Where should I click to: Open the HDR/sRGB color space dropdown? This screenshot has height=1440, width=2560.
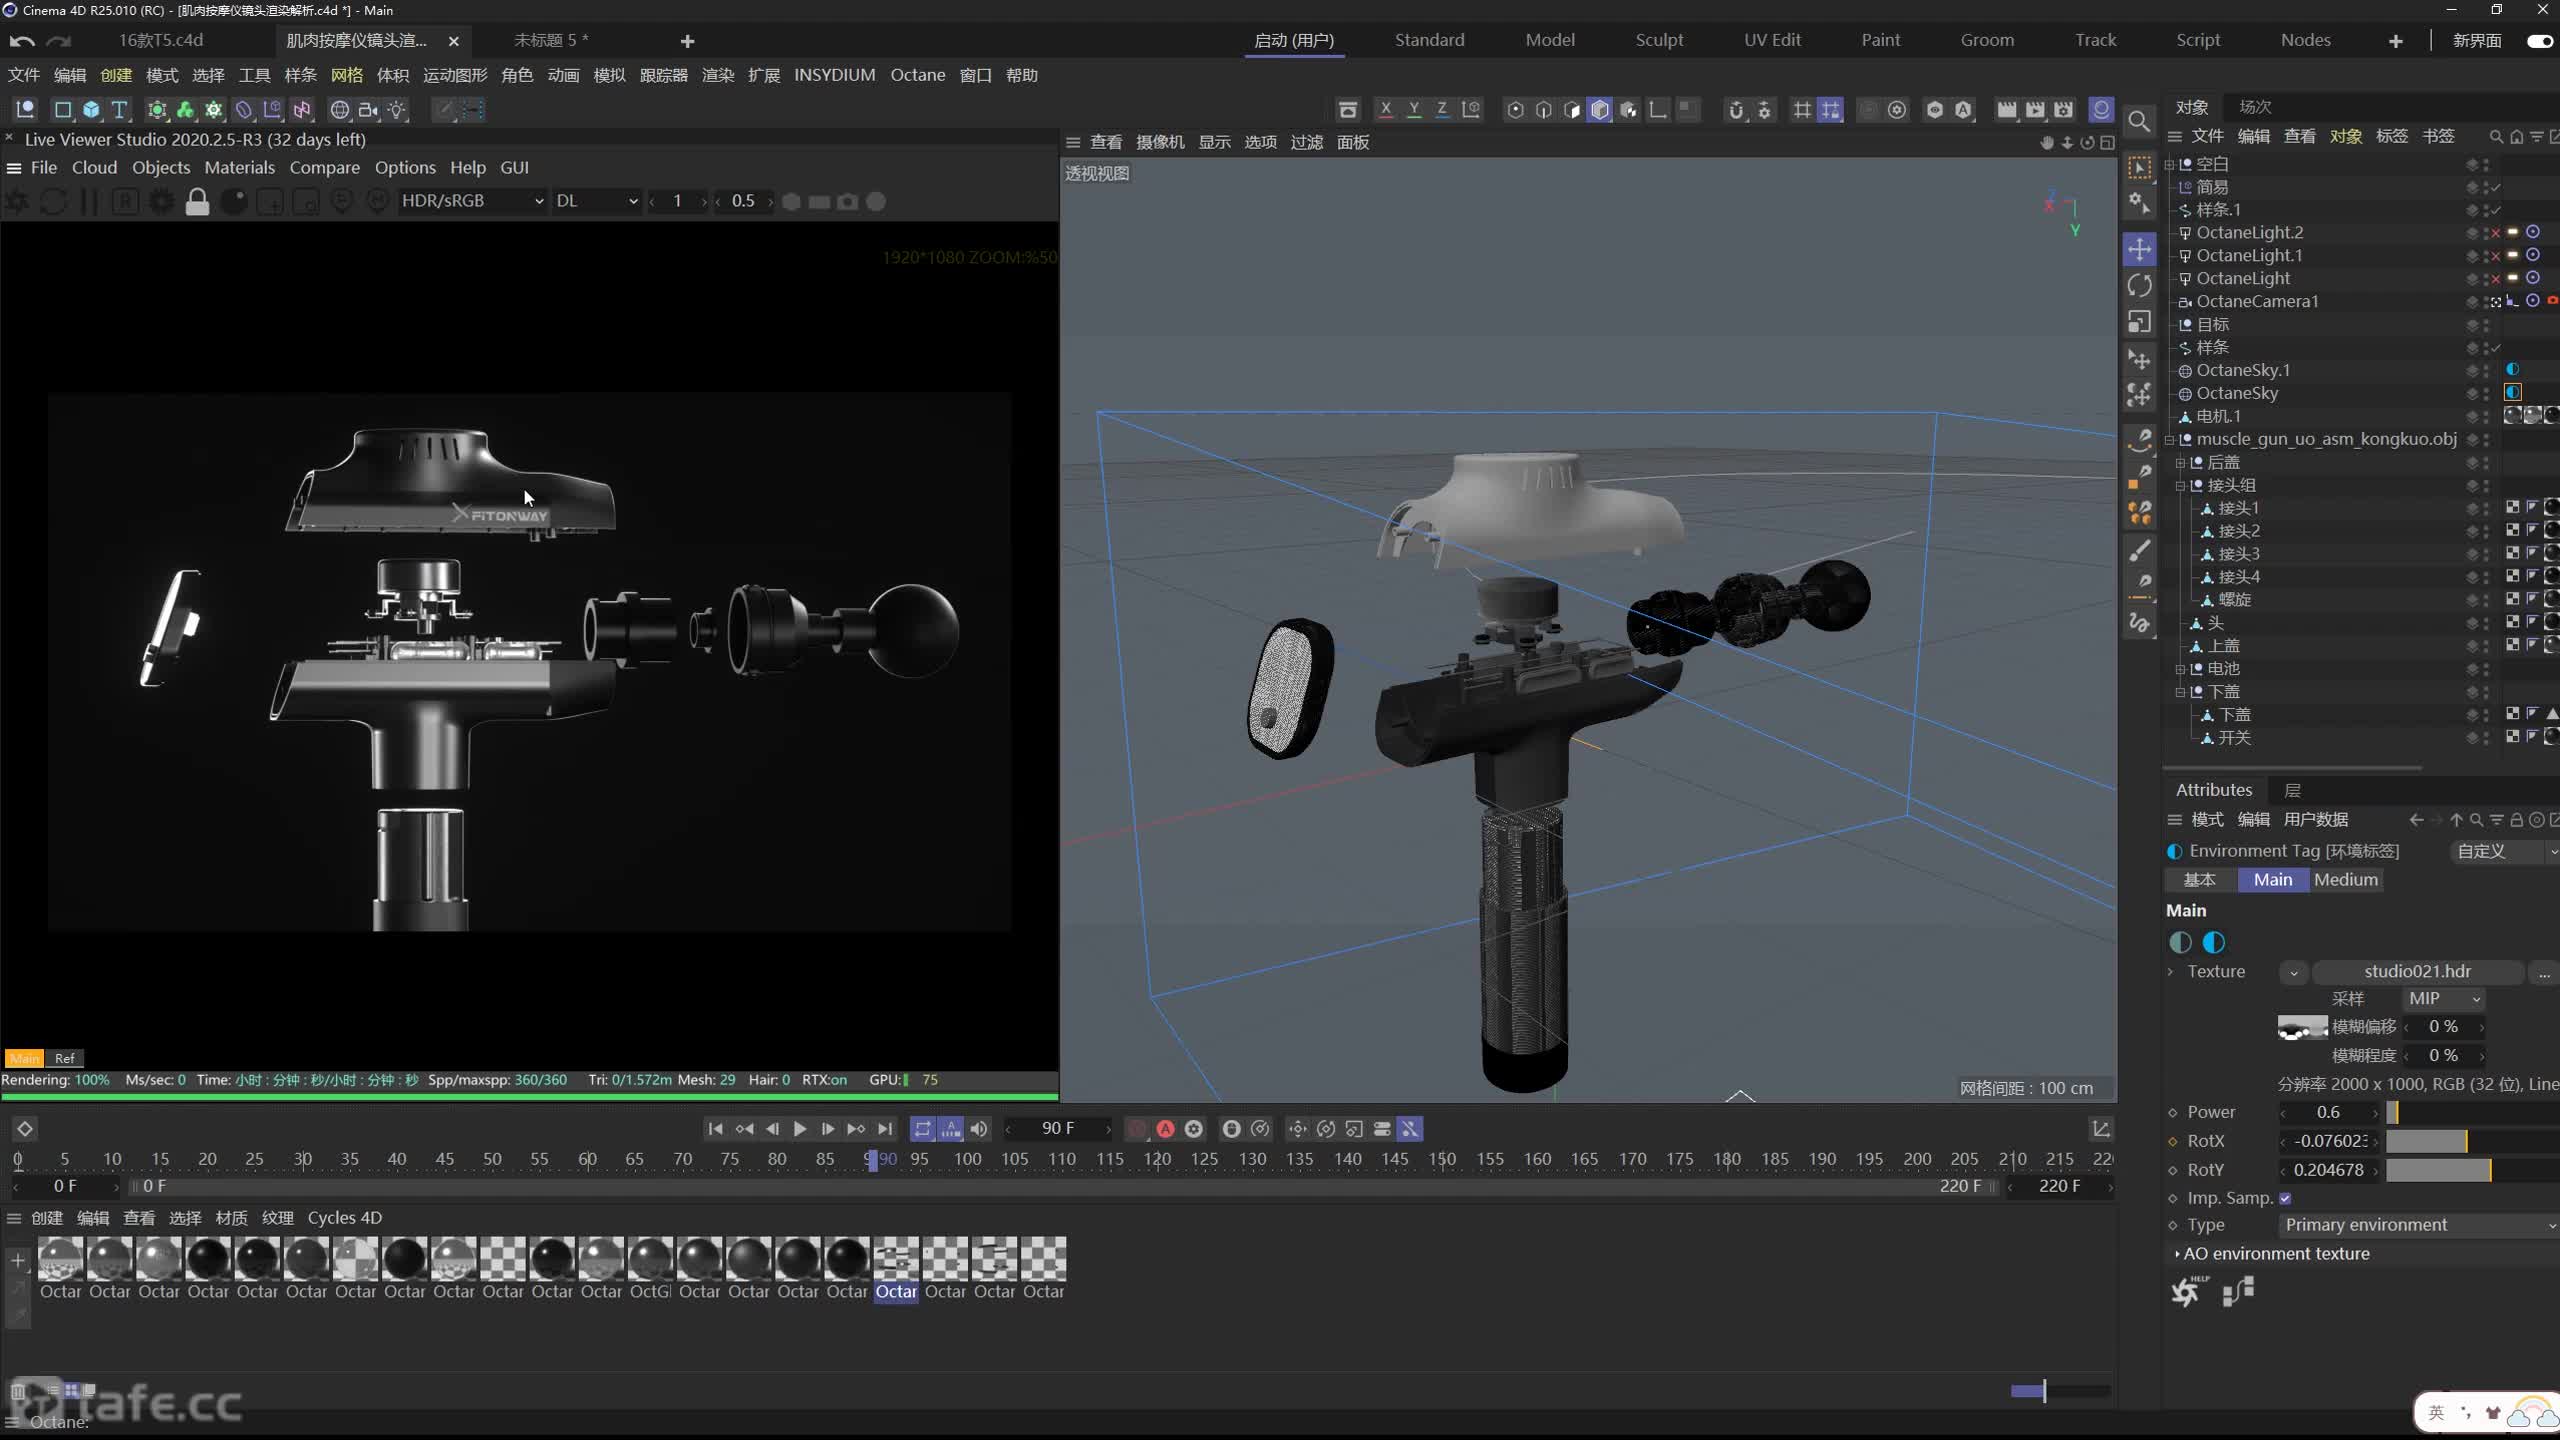click(x=471, y=201)
